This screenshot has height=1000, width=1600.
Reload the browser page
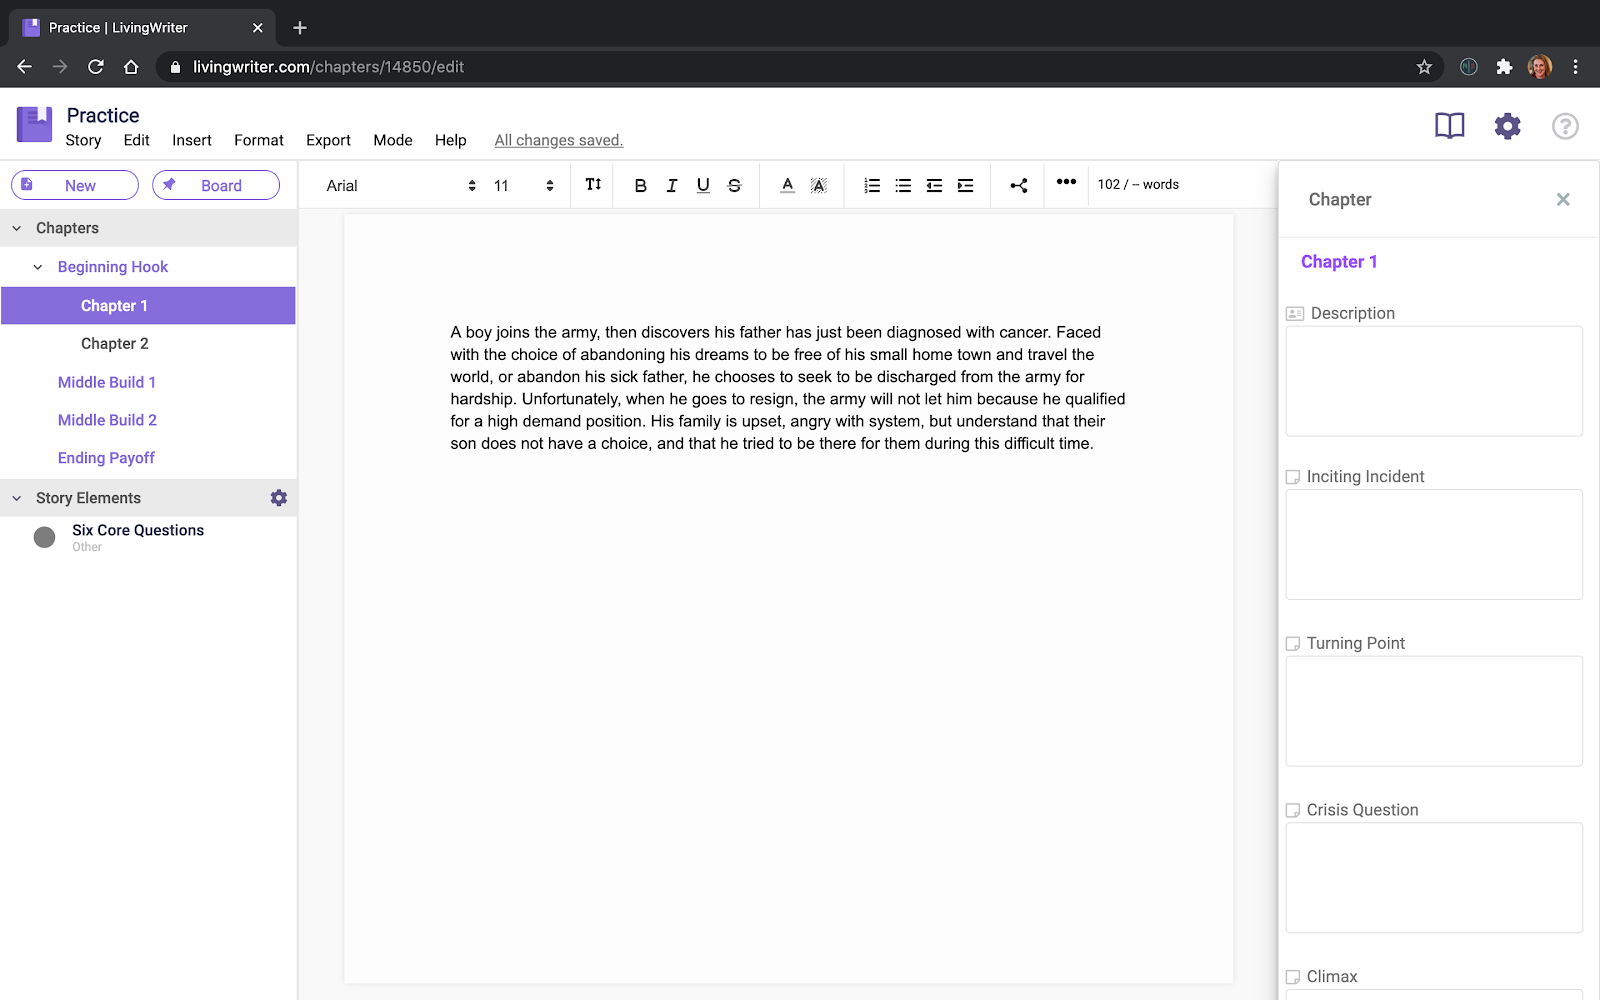96,67
